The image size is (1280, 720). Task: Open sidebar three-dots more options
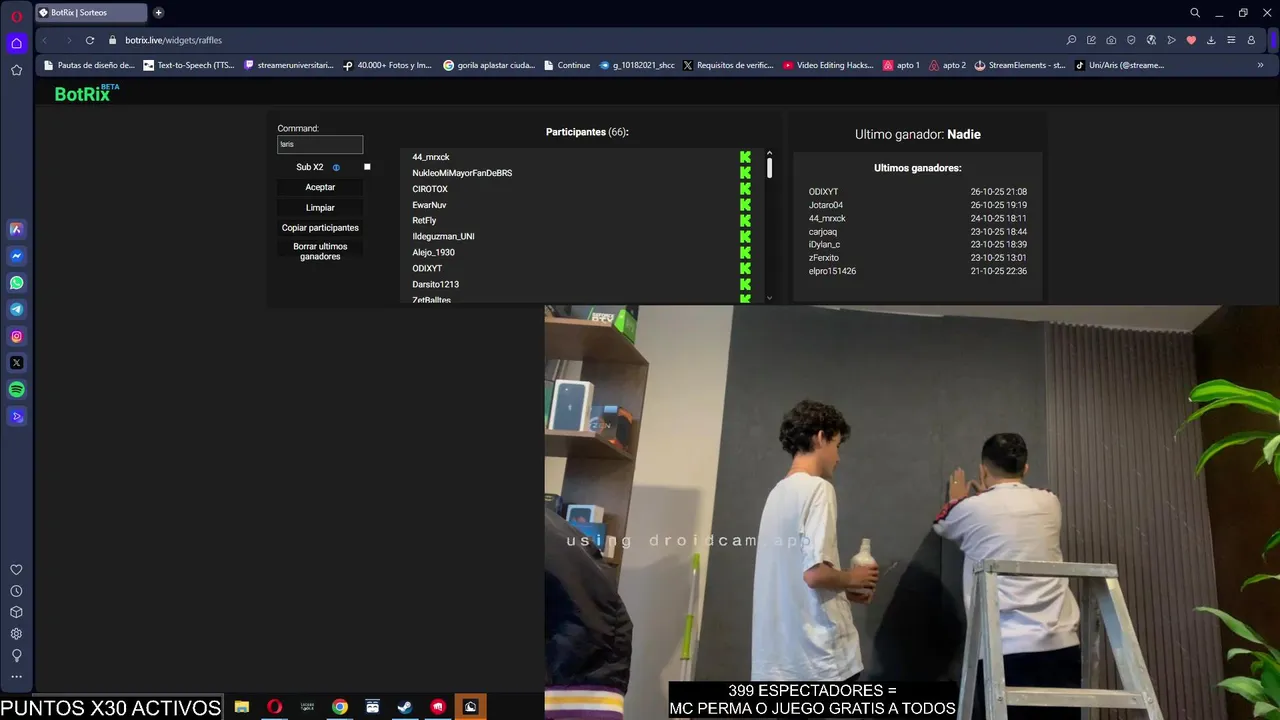point(16,677)
